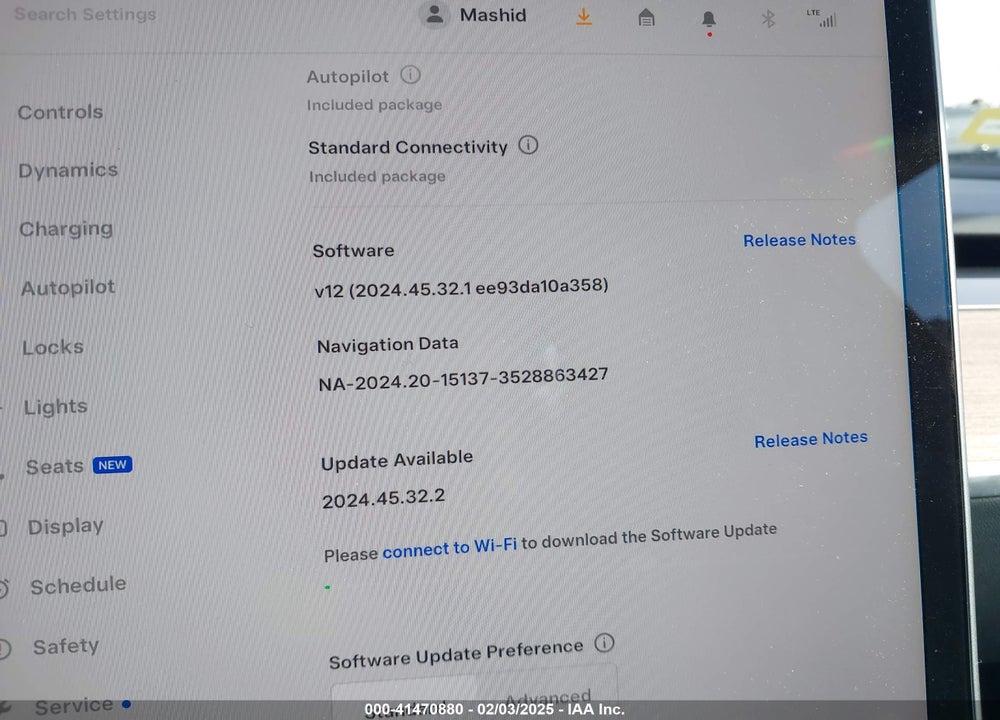Select the Mashid profile name
Screen dimensions: 1000x720
coord(493,15)
